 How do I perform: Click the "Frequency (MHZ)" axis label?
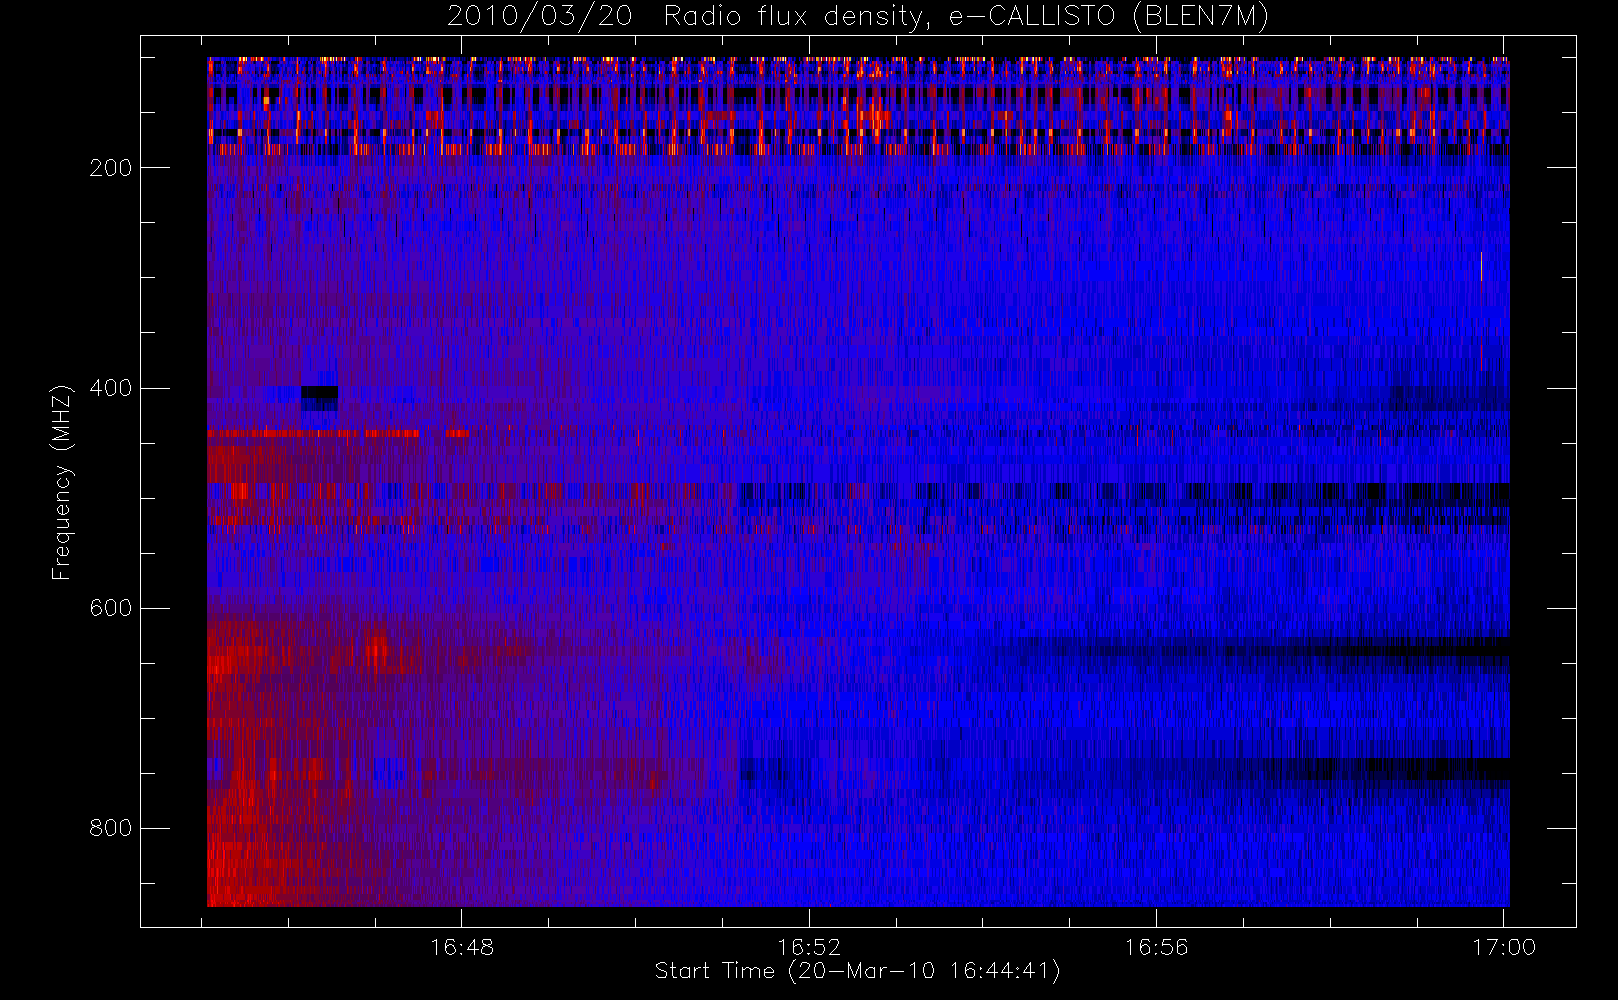(62, 482)
